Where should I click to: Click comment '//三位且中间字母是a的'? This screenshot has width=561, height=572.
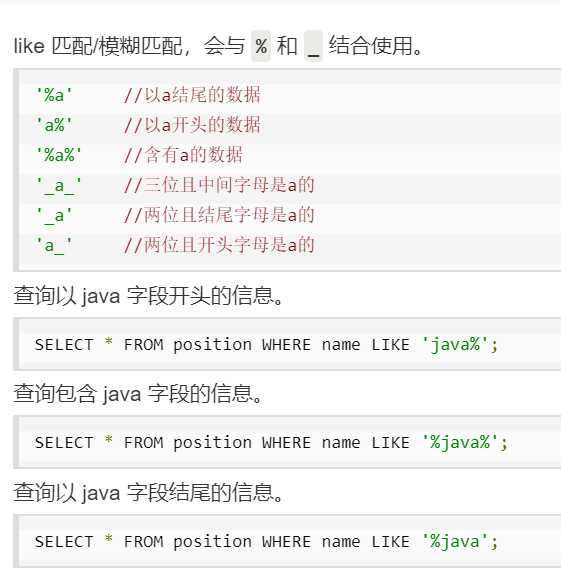[219, 185]
